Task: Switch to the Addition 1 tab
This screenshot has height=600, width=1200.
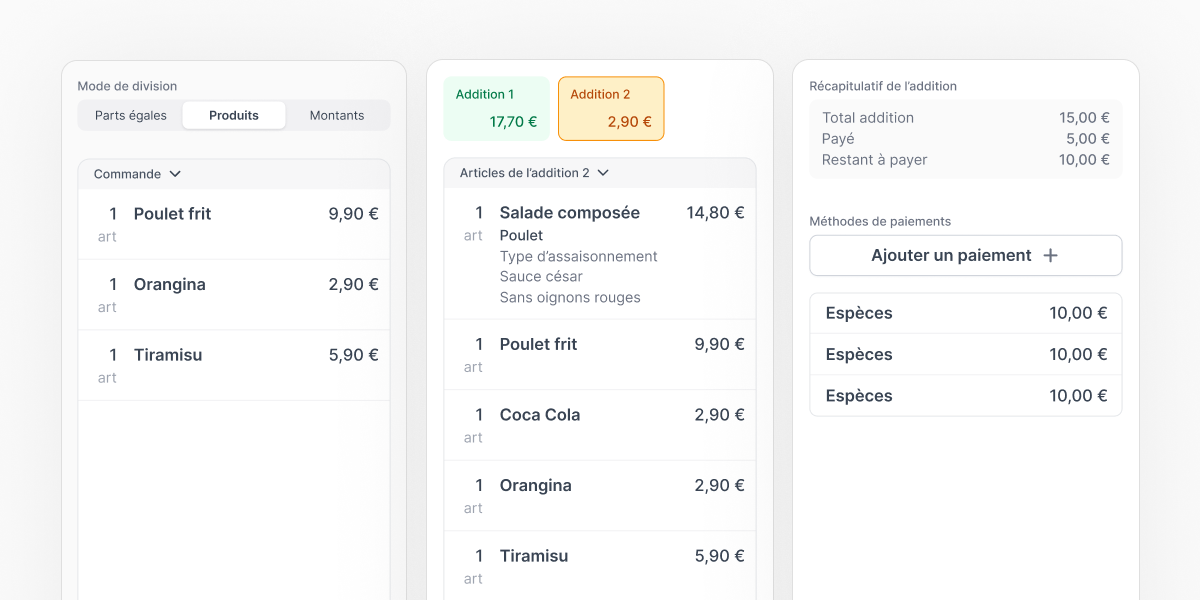Action: click(496, 107)
